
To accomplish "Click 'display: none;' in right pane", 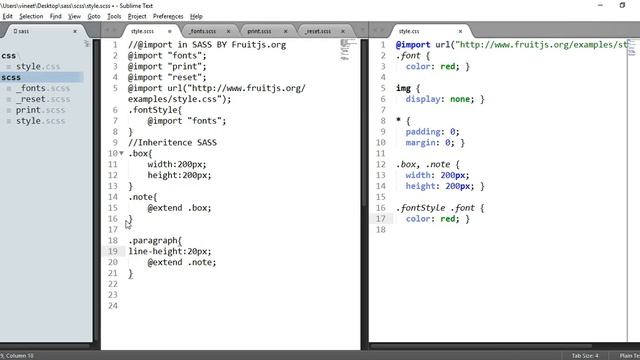I will [440, 99].
